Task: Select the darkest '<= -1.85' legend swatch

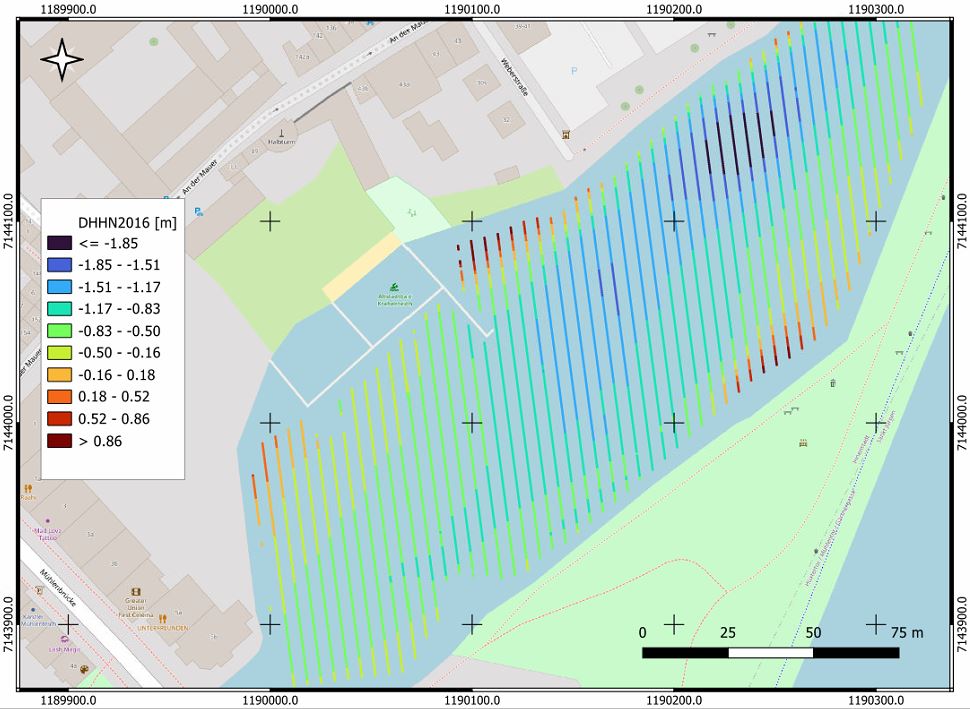Action: [x=59, y=243]
